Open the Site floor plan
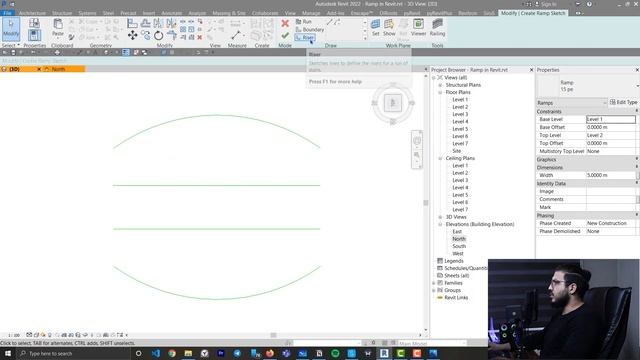Viewport: 640px width, 360px height. (456, 151)
